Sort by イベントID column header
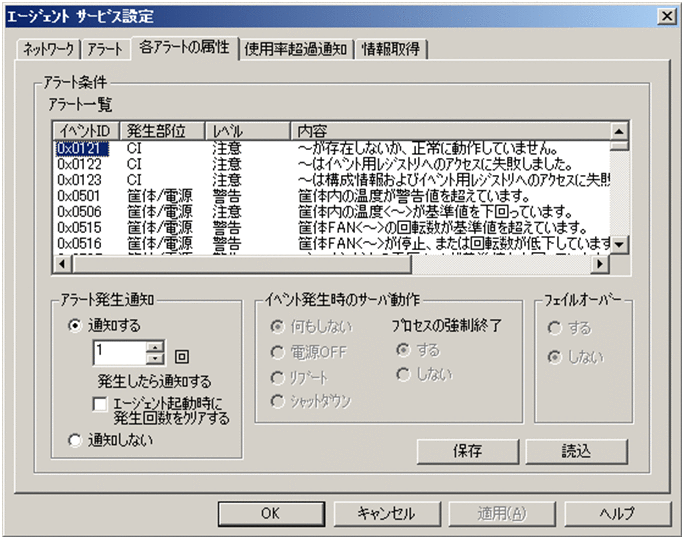 86,131
